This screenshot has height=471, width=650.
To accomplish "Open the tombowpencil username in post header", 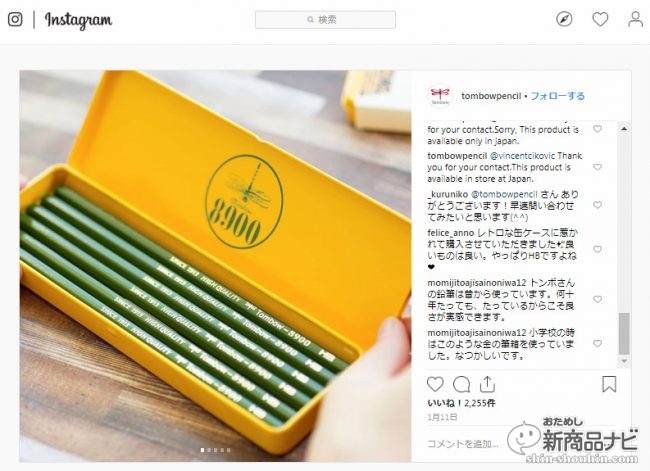I will point(491,96).
